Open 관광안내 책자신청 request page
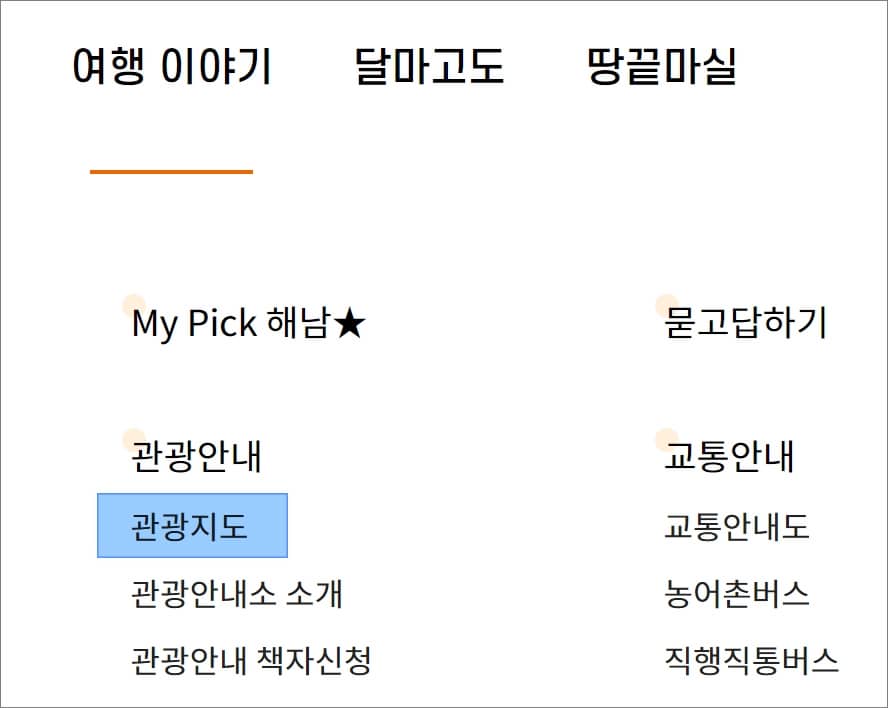The image size is (888, 708). click(251, 660)
